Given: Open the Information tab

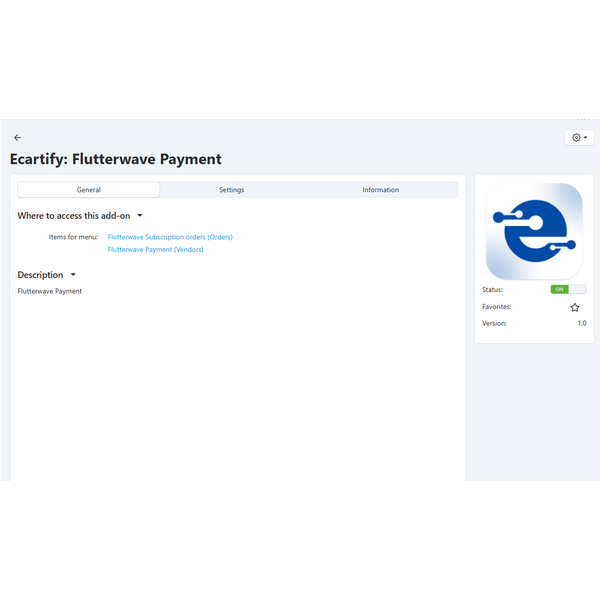Looking at the screenshot, I should point(380,190).
